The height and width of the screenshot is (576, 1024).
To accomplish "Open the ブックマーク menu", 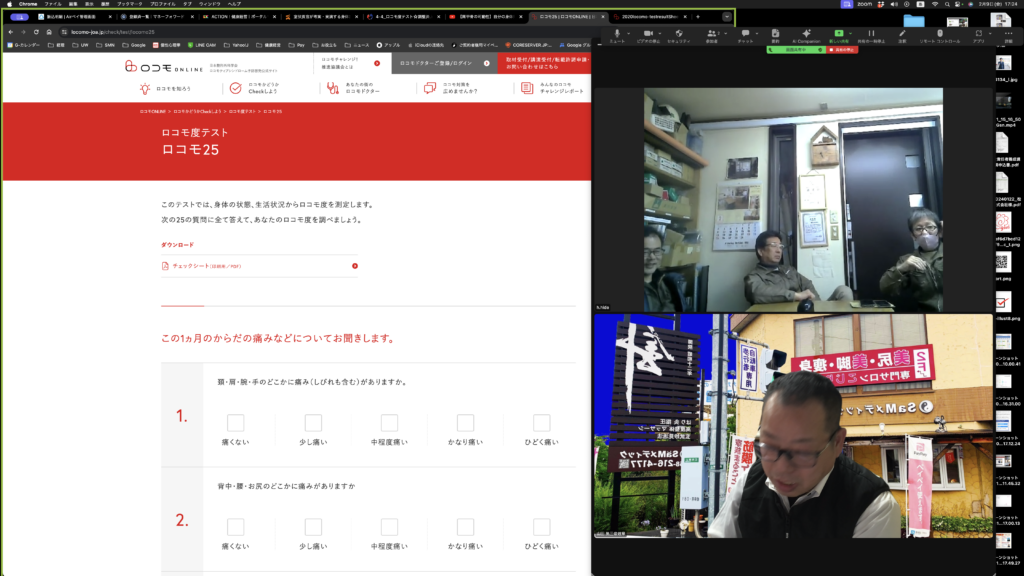I will 129,4.
